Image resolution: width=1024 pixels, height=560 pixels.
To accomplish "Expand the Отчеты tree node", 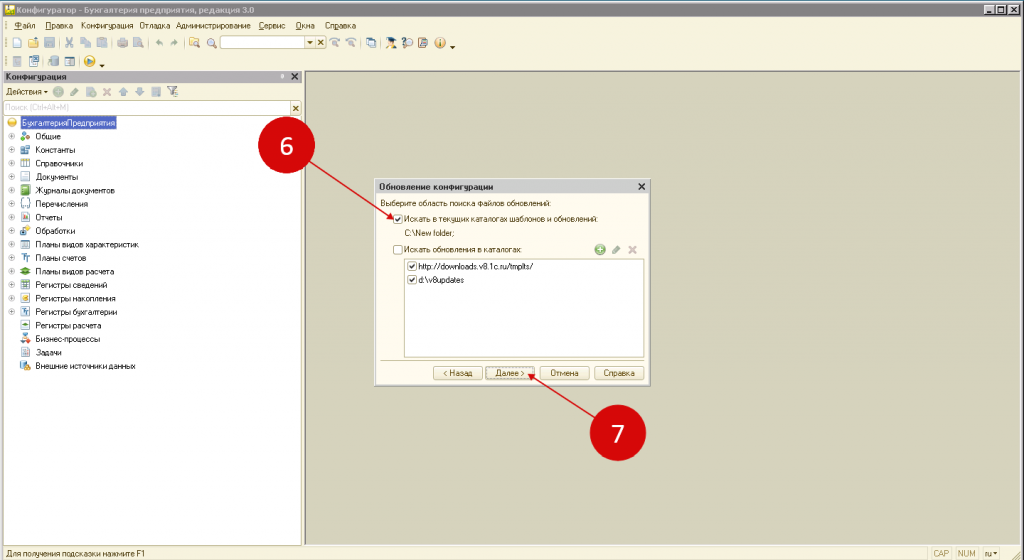I will point(11,217).
